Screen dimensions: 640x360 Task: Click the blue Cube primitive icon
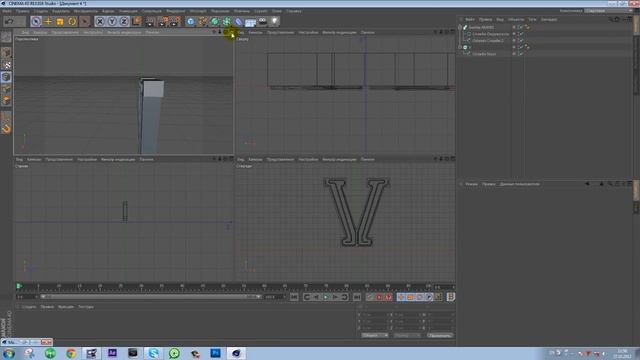(x=191, y=21)
